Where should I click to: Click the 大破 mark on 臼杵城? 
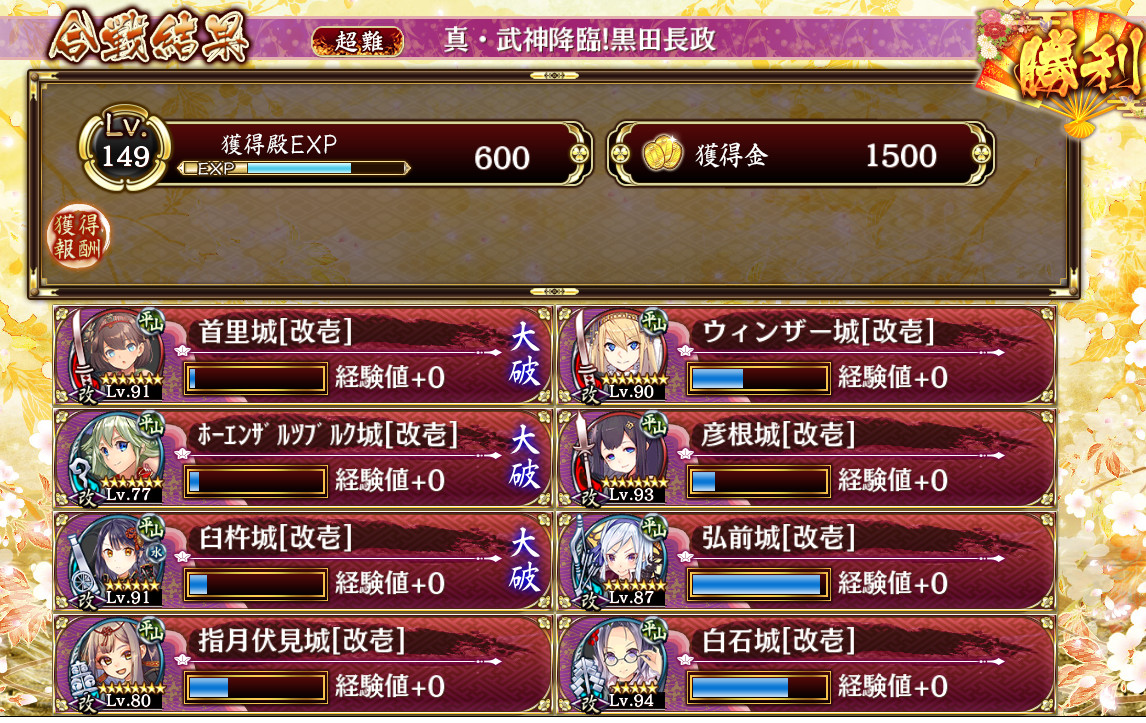(525, 561)
